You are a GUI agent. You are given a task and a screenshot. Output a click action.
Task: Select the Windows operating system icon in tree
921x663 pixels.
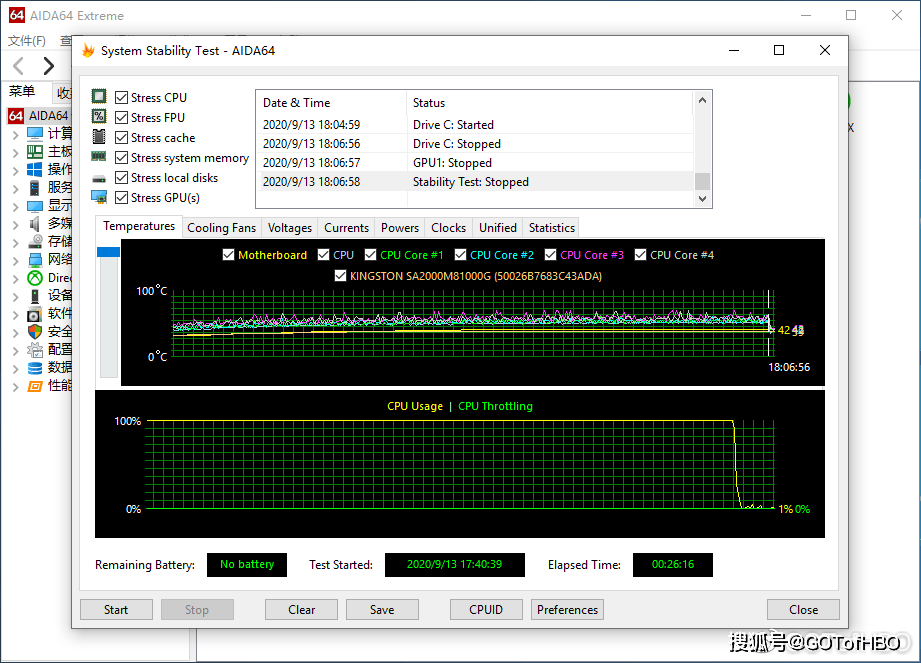point(35,170)
